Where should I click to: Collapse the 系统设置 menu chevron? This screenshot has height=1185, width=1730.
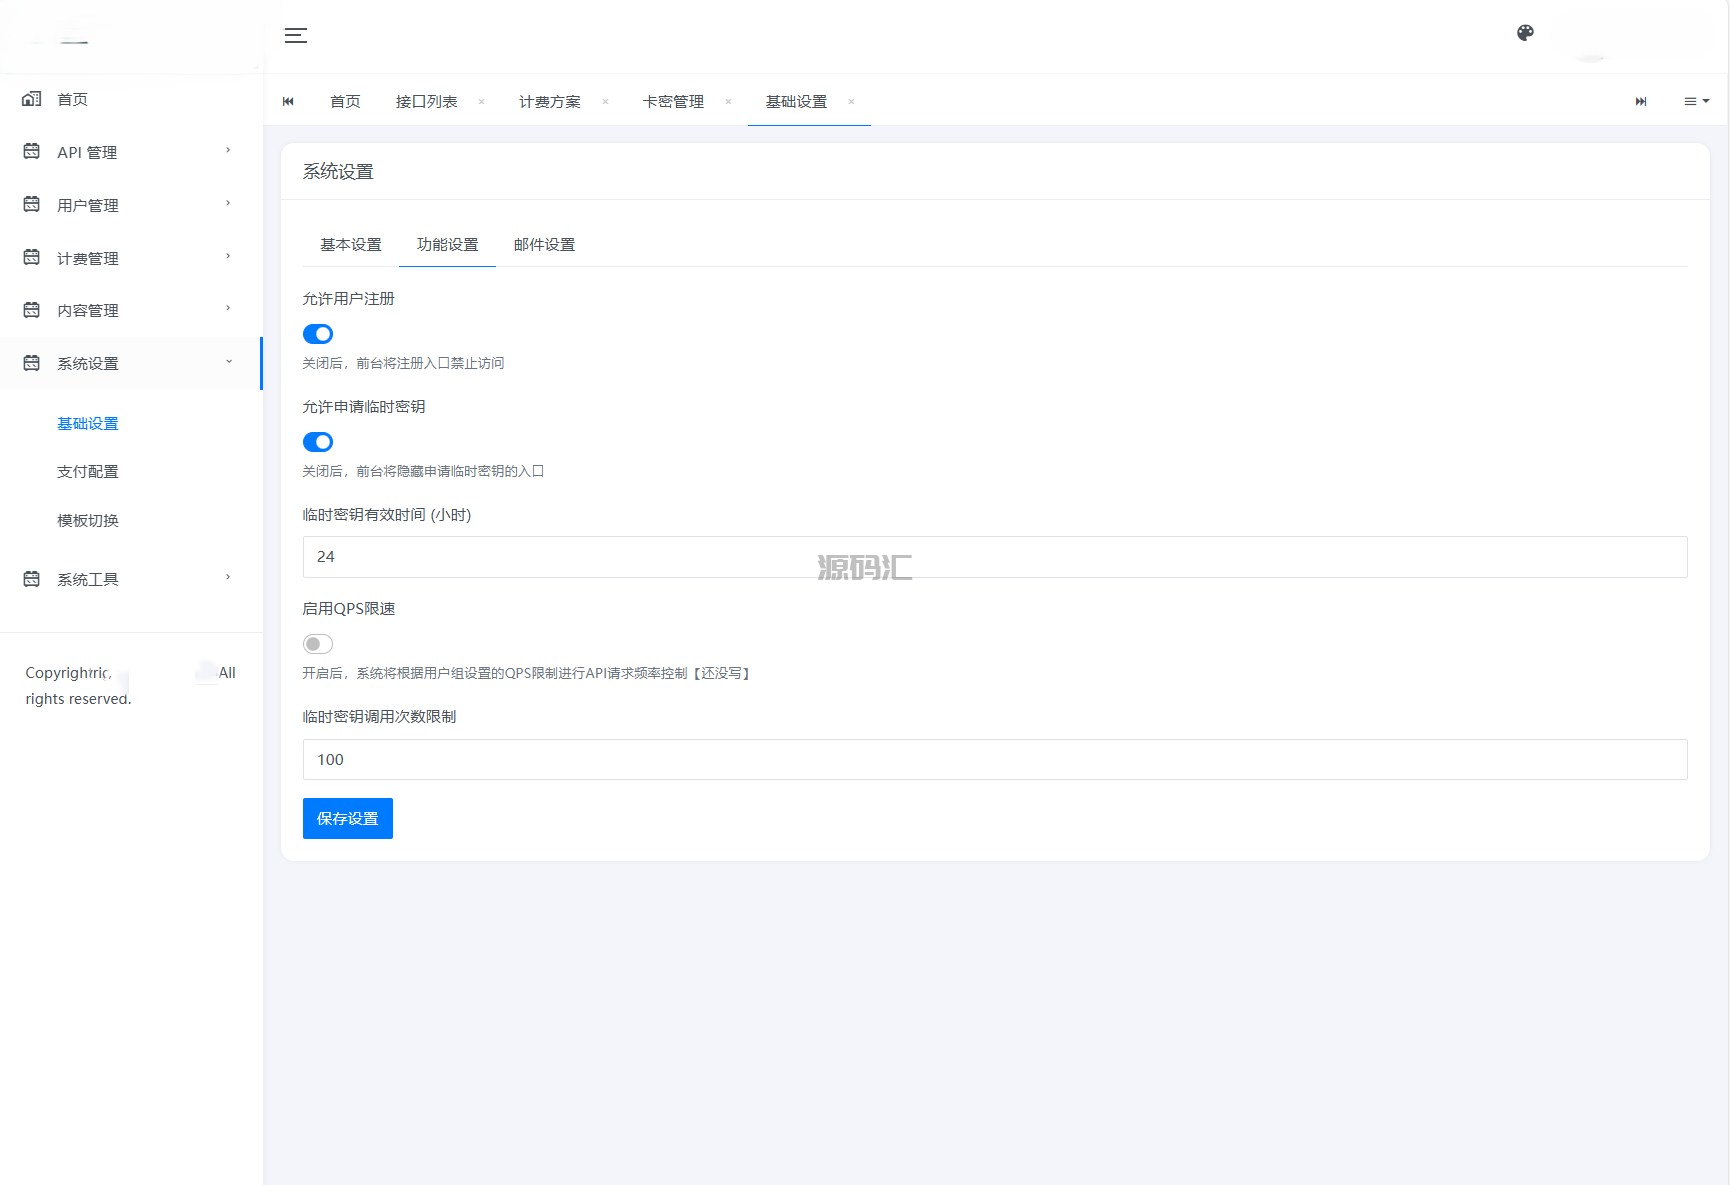pyautogui.click(x=228, y=362)
